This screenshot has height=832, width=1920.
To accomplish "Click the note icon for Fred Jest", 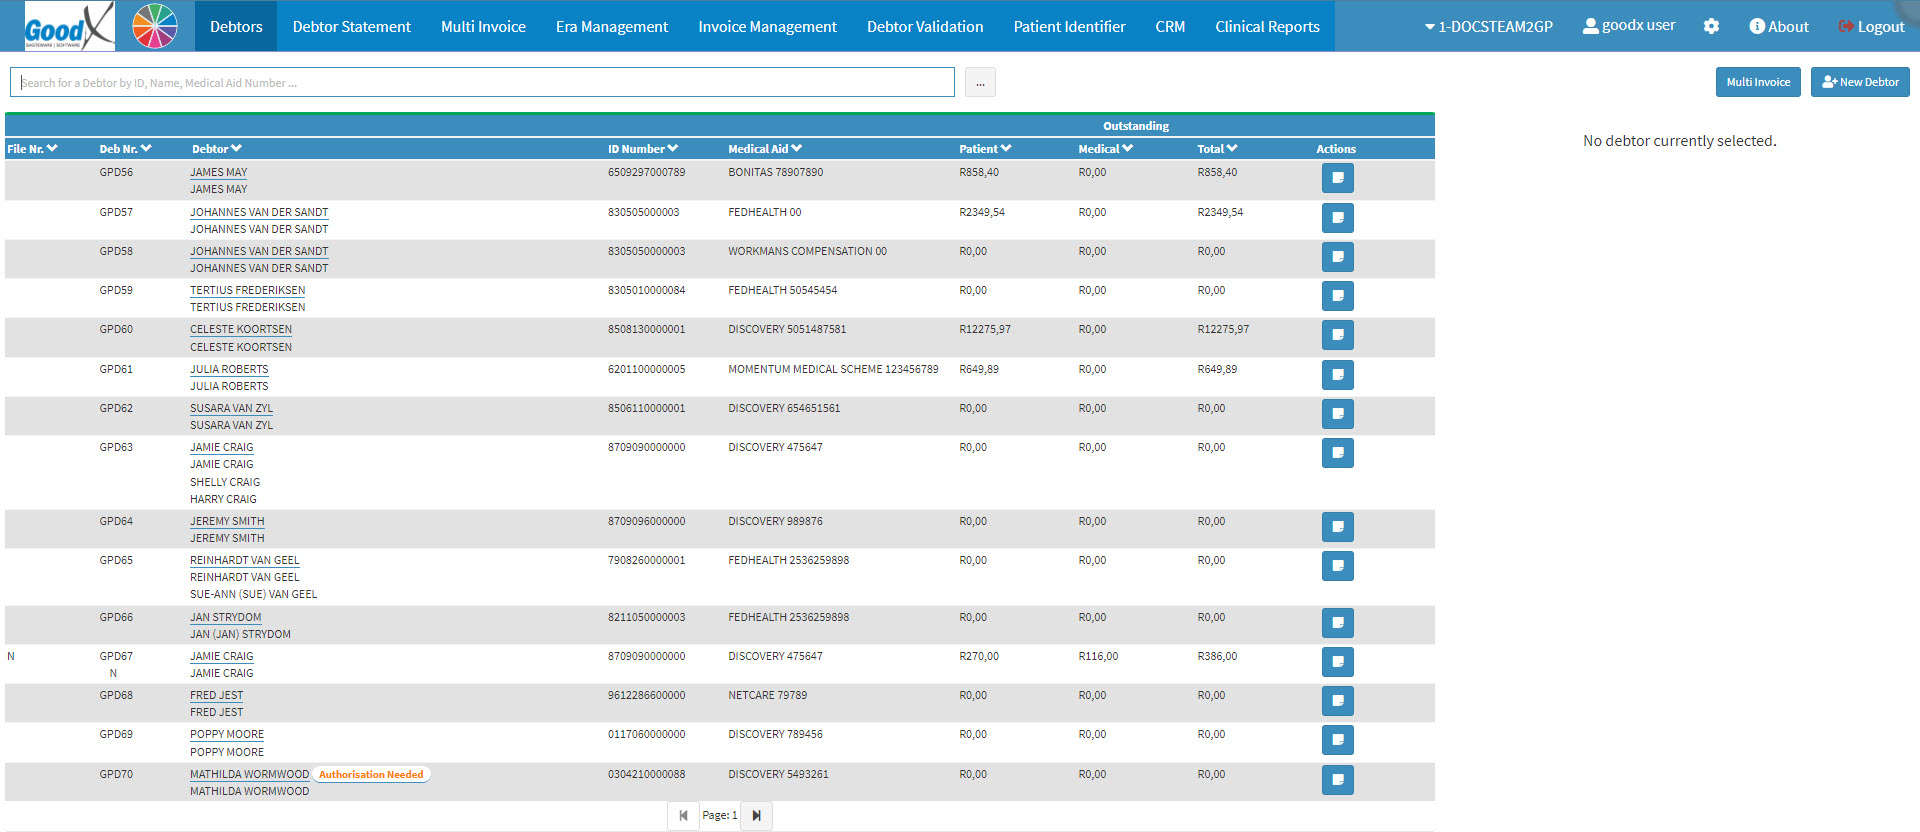I will coord(1337,701).
